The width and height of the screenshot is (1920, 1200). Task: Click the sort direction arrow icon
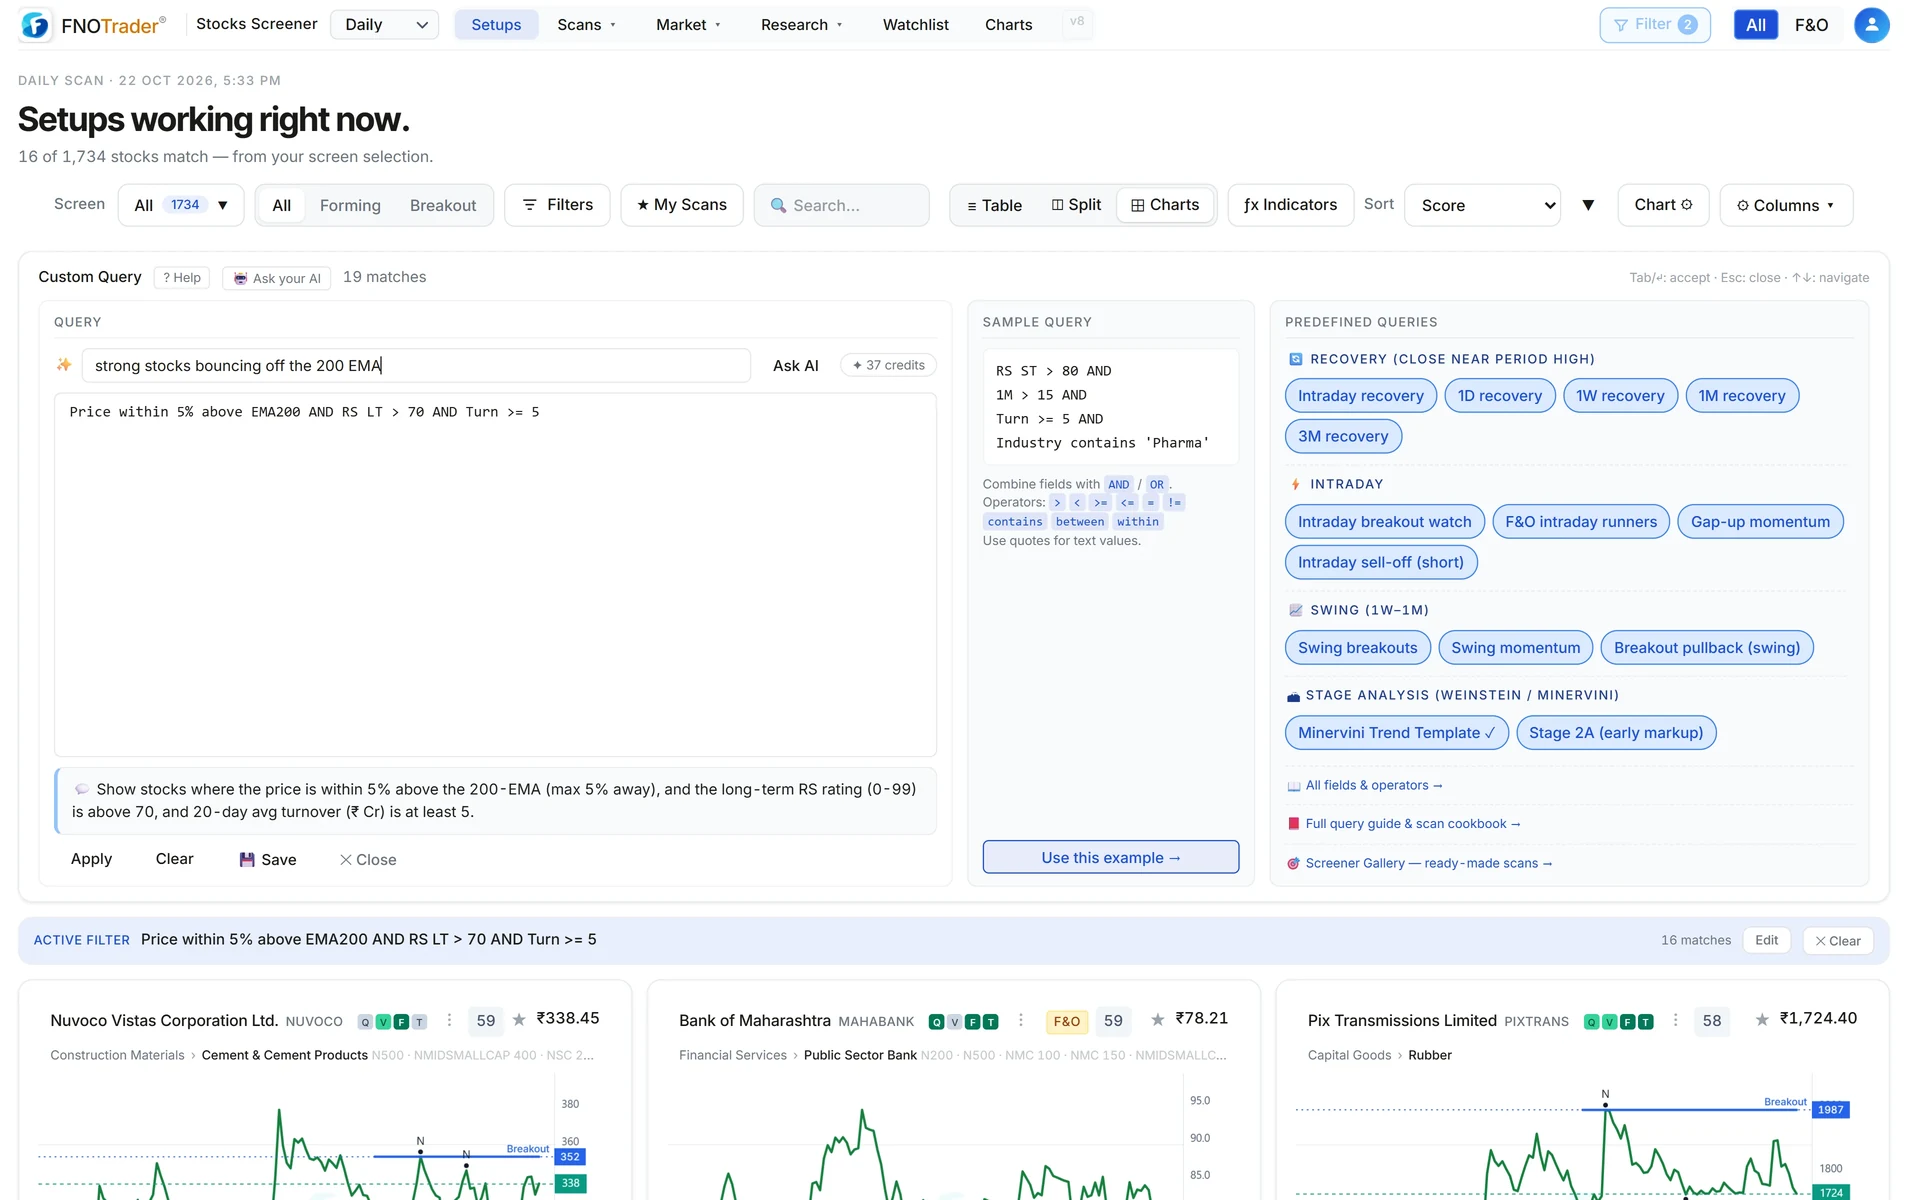[1588, 205]
